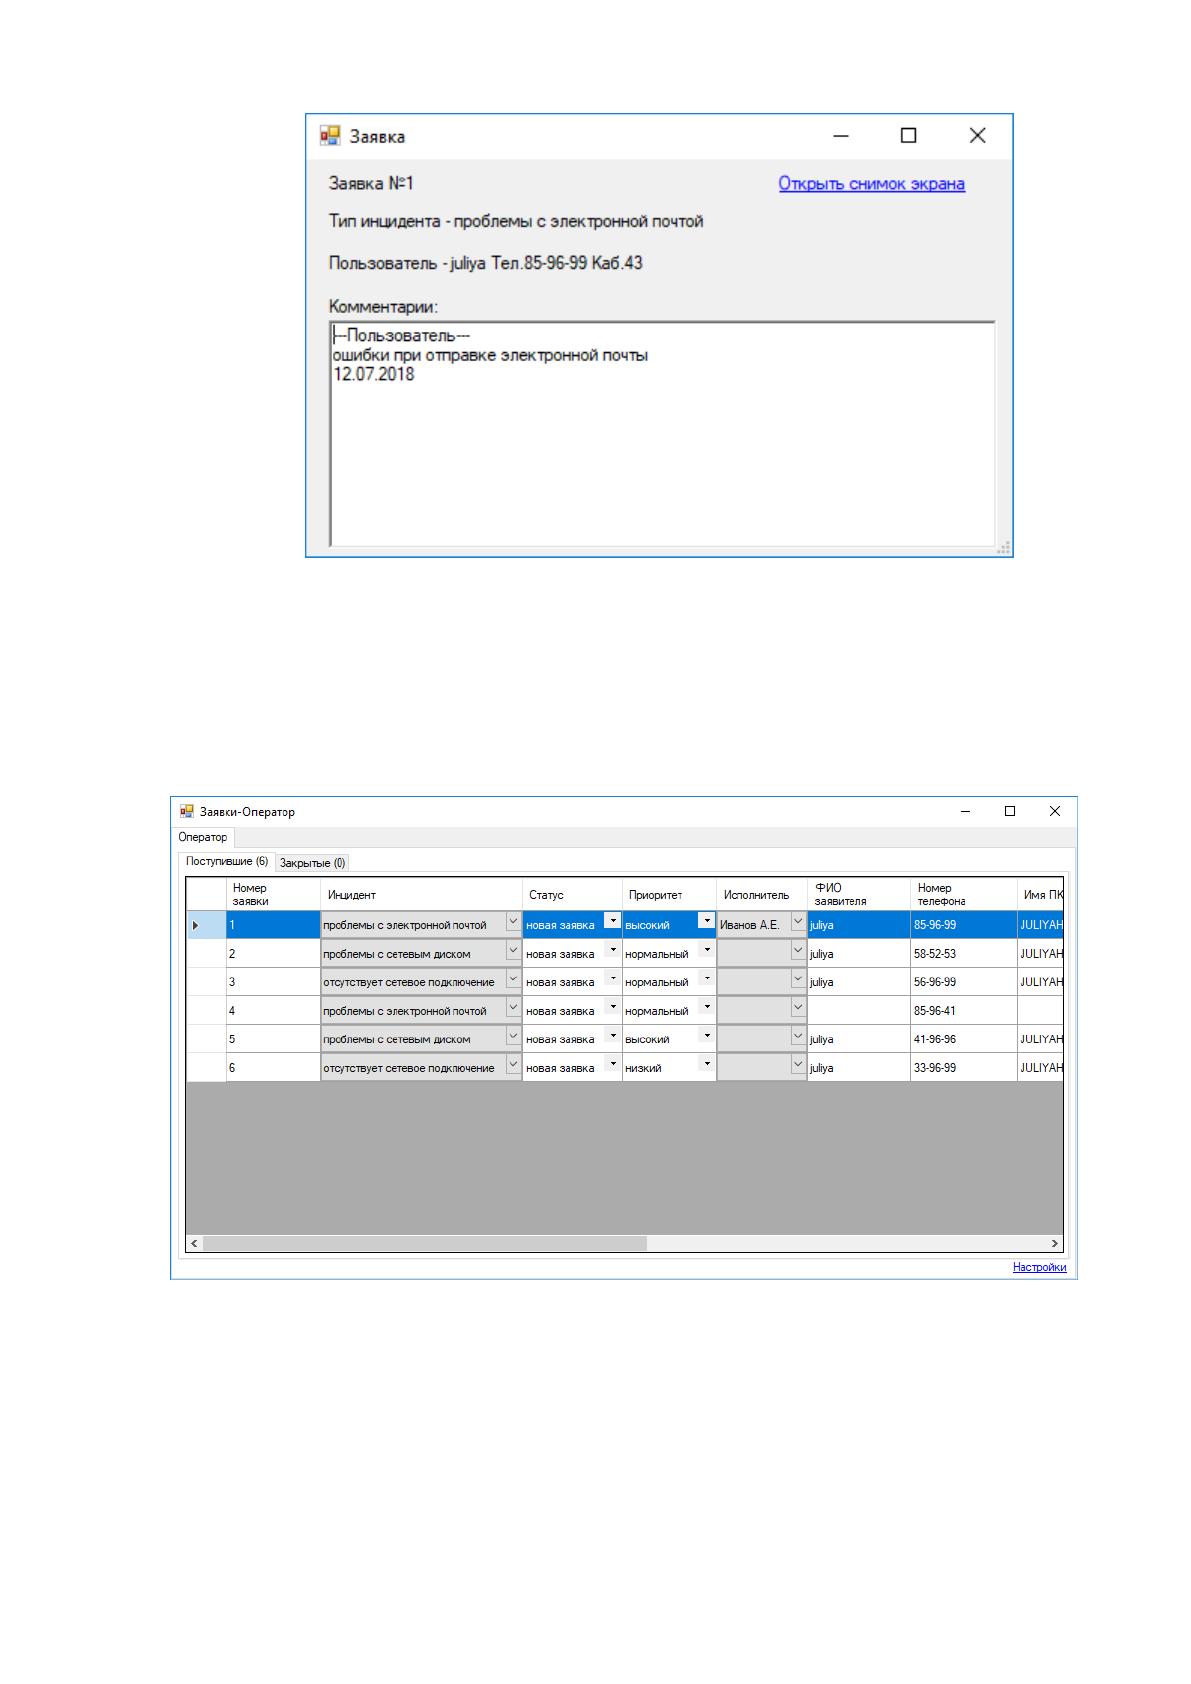Click the row selector arrow of request 1

[196, 925]
